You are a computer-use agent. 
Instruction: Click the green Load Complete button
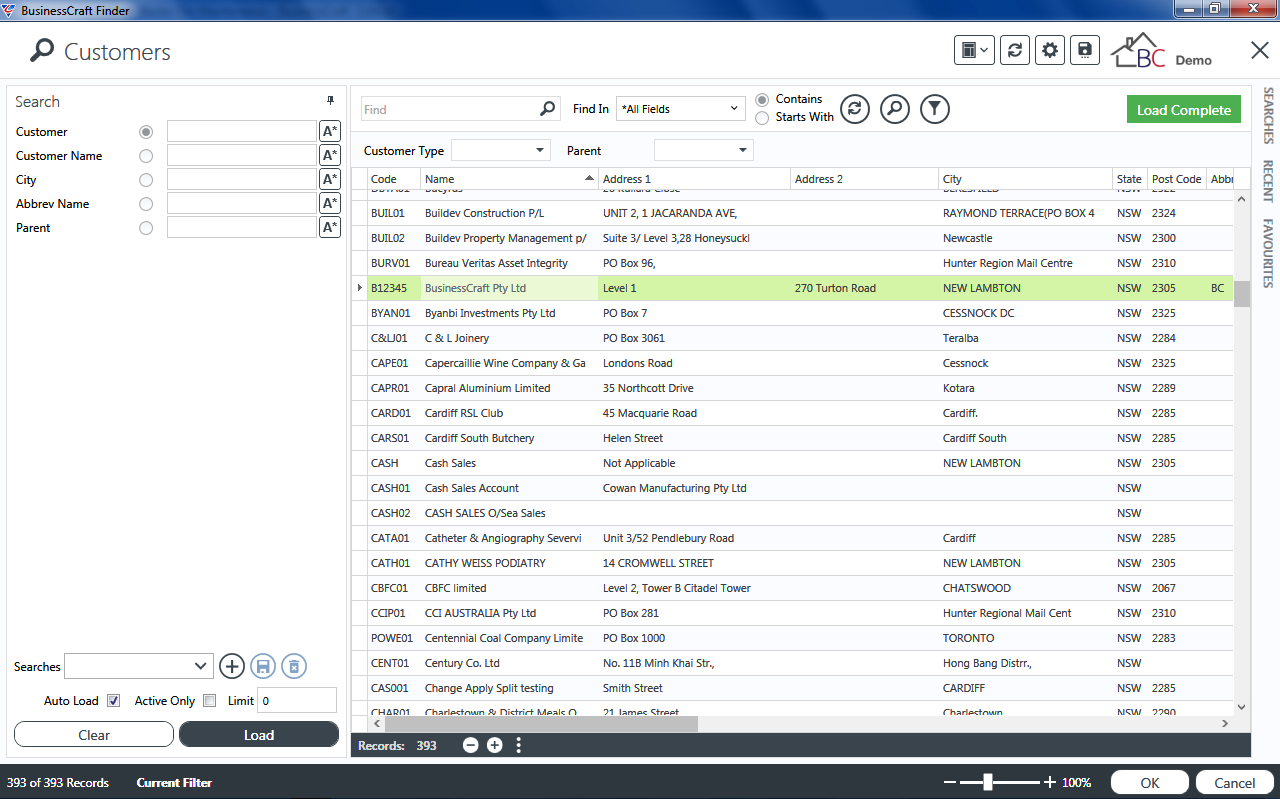click(x=1184, y=109)
